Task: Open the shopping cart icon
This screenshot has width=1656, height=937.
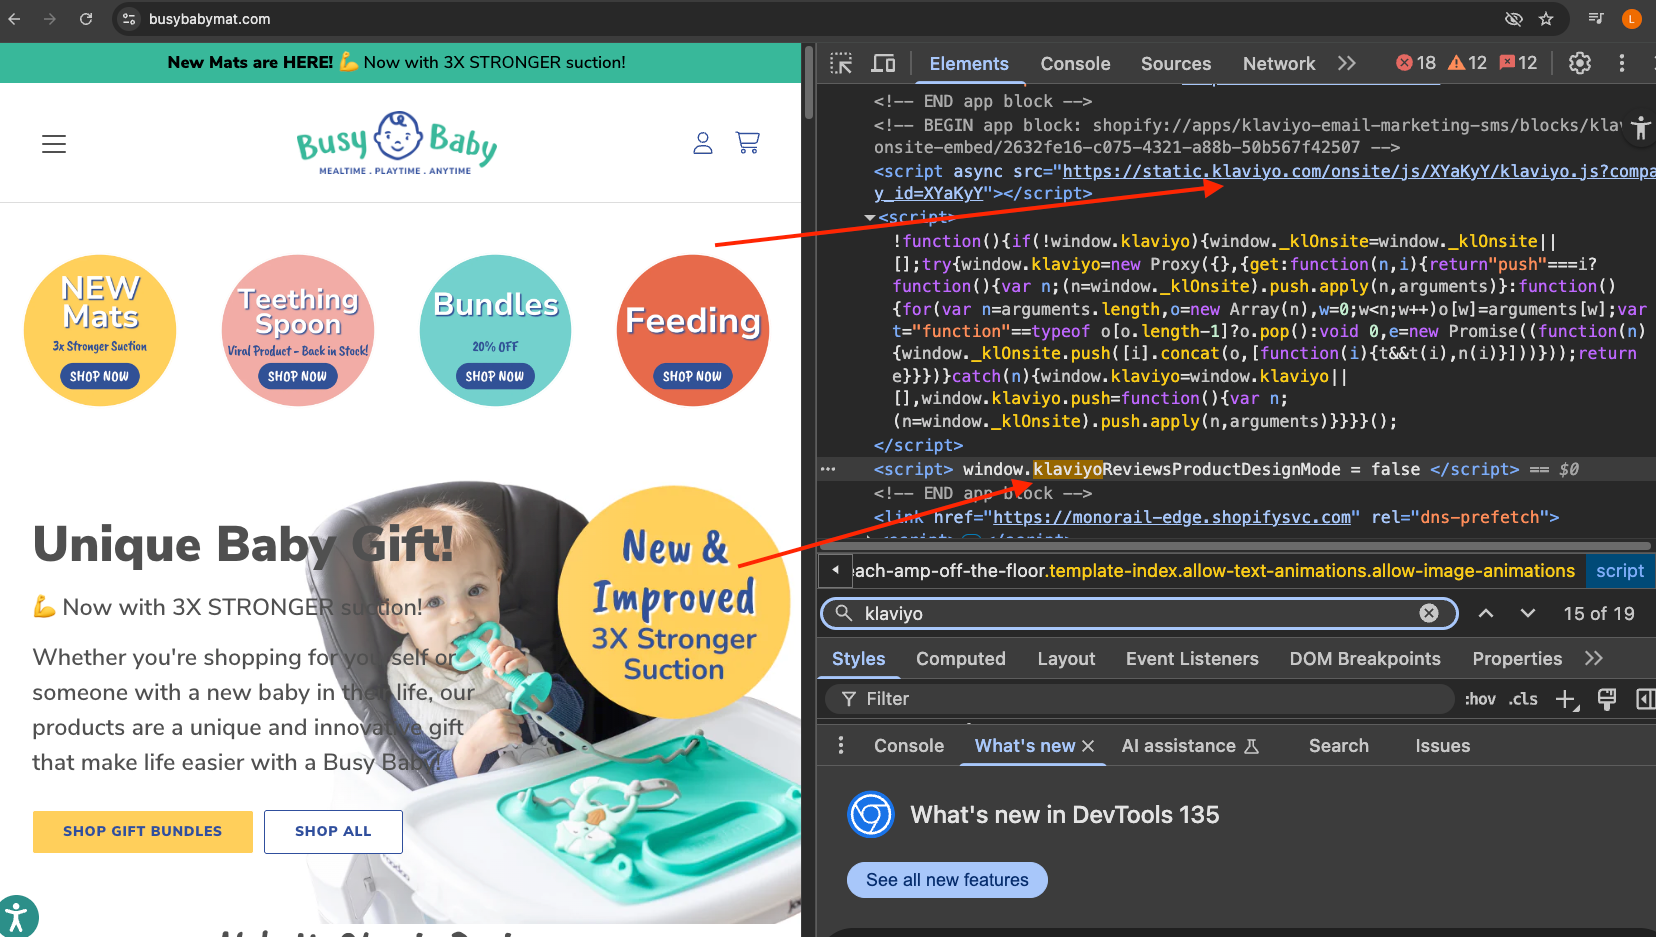Action: click(748, 143)
